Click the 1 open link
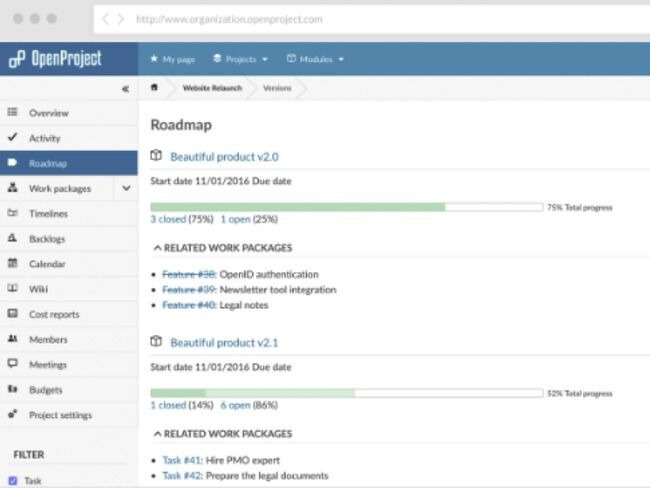This screenshot has height=488, width=650. (x=235, y=219)
